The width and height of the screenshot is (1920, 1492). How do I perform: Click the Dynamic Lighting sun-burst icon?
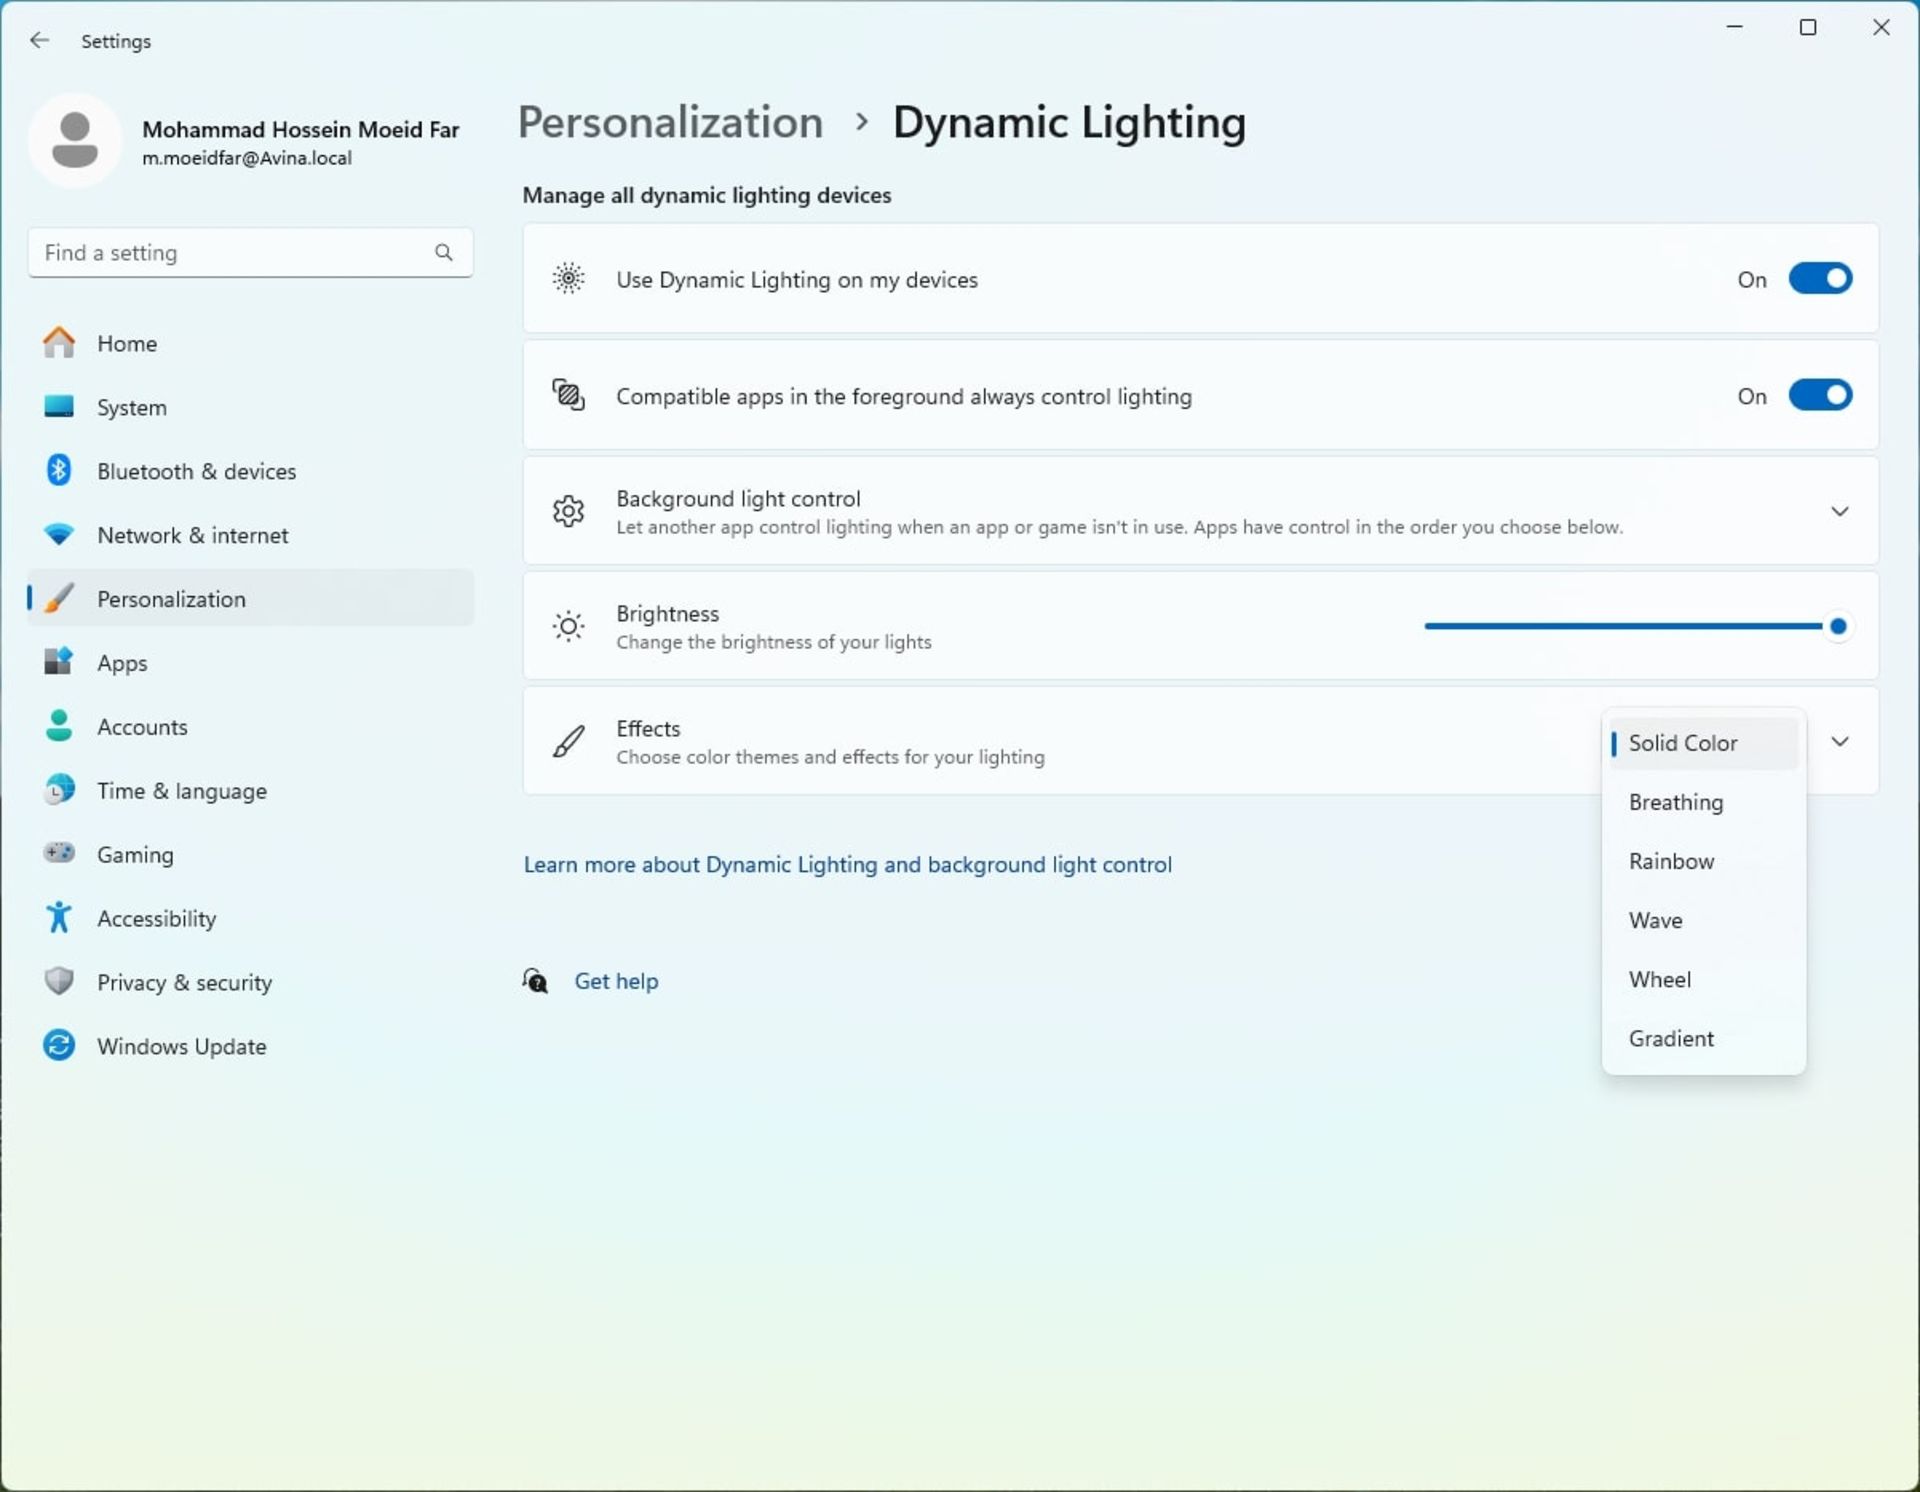[568, 278]
